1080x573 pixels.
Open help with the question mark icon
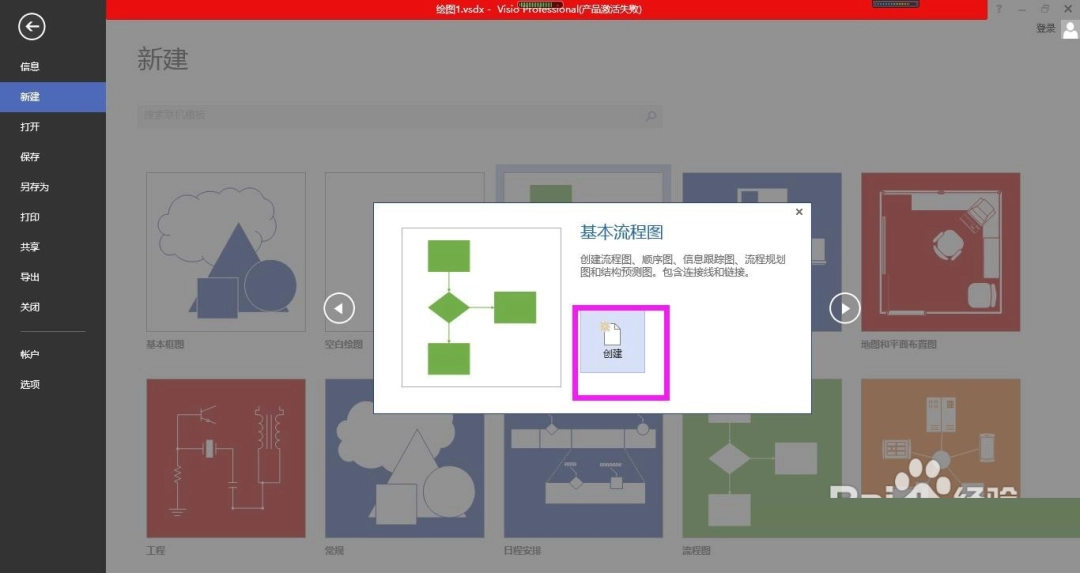(x=999, y=9)
